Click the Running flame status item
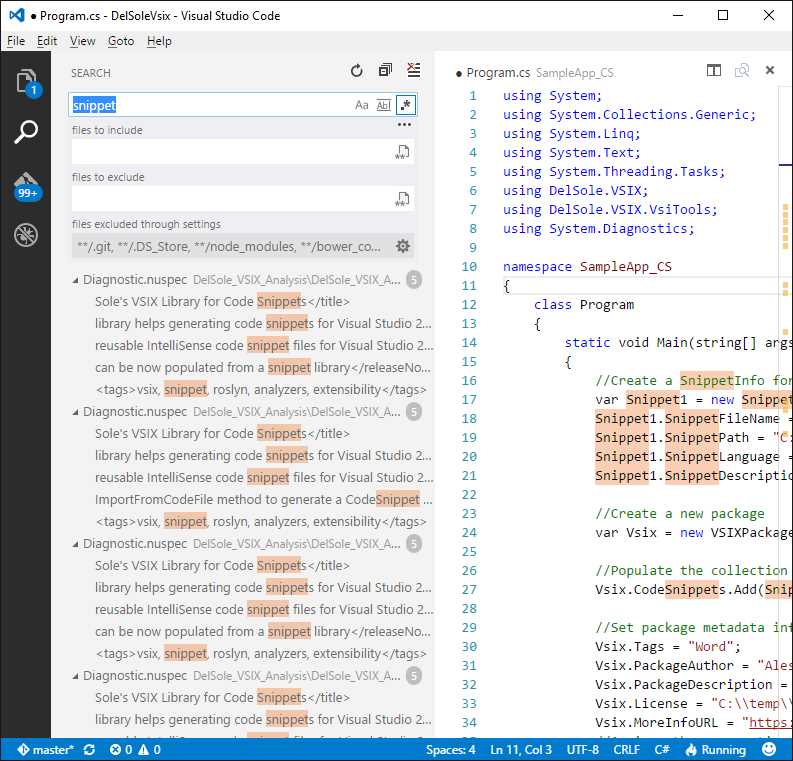The height and width of the screenshot is (761, 793). 716,749
